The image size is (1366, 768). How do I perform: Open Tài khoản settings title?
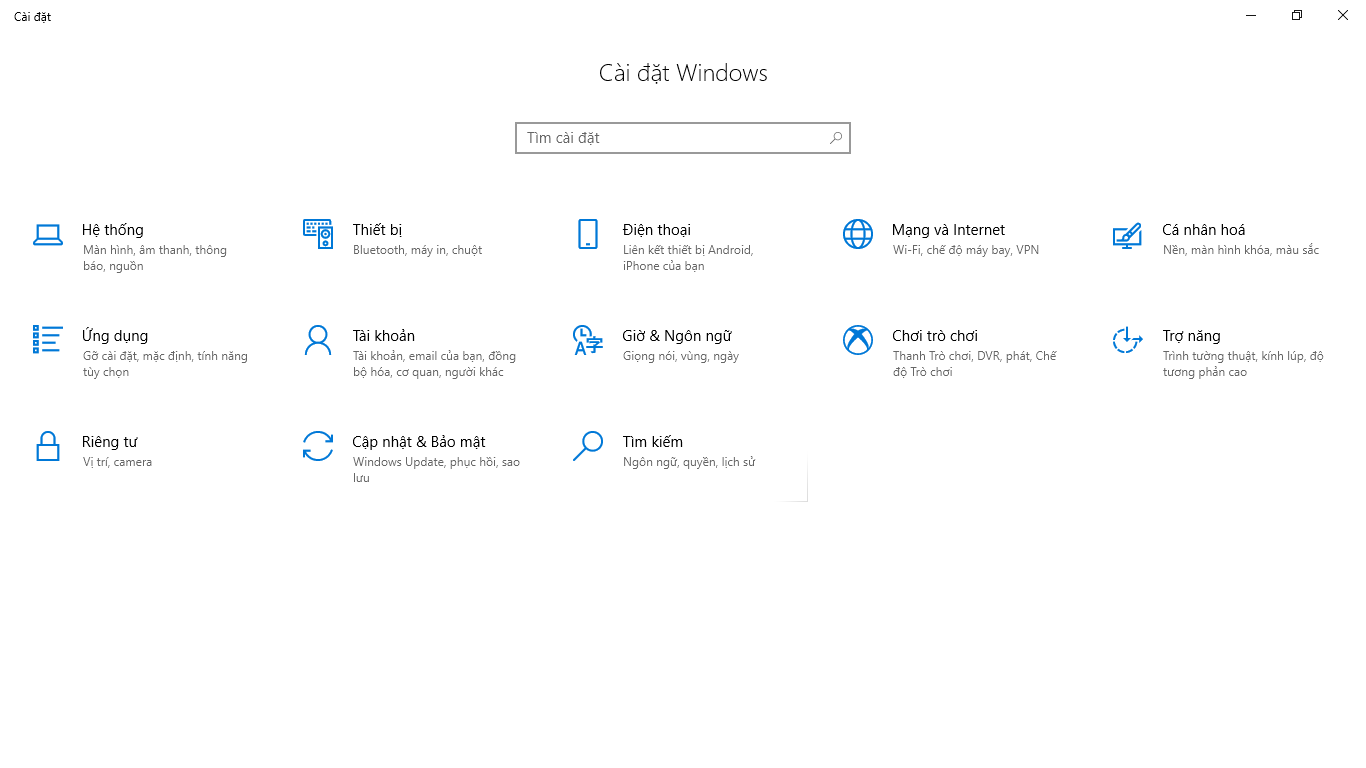click(x=384, y=336)
